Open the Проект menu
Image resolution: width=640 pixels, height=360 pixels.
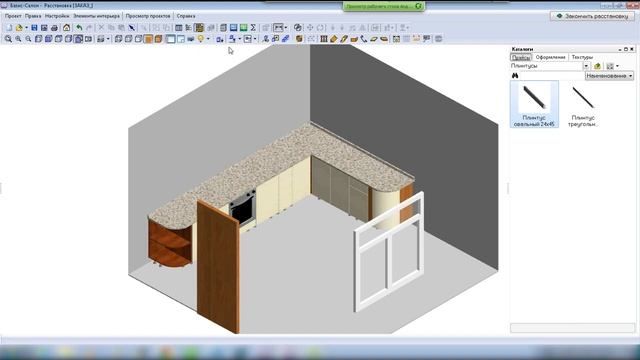pyautogui.click(x=13, y=16)
